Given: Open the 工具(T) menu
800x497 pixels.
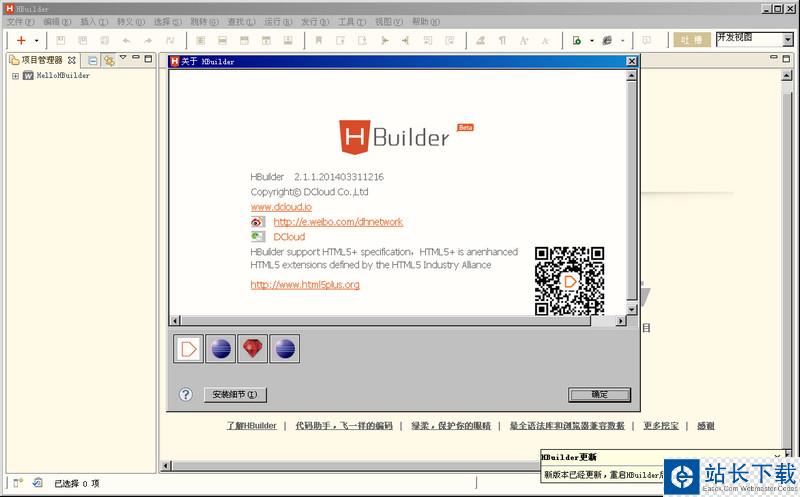Looking at the screenshot, I should (x=352, y=21).
